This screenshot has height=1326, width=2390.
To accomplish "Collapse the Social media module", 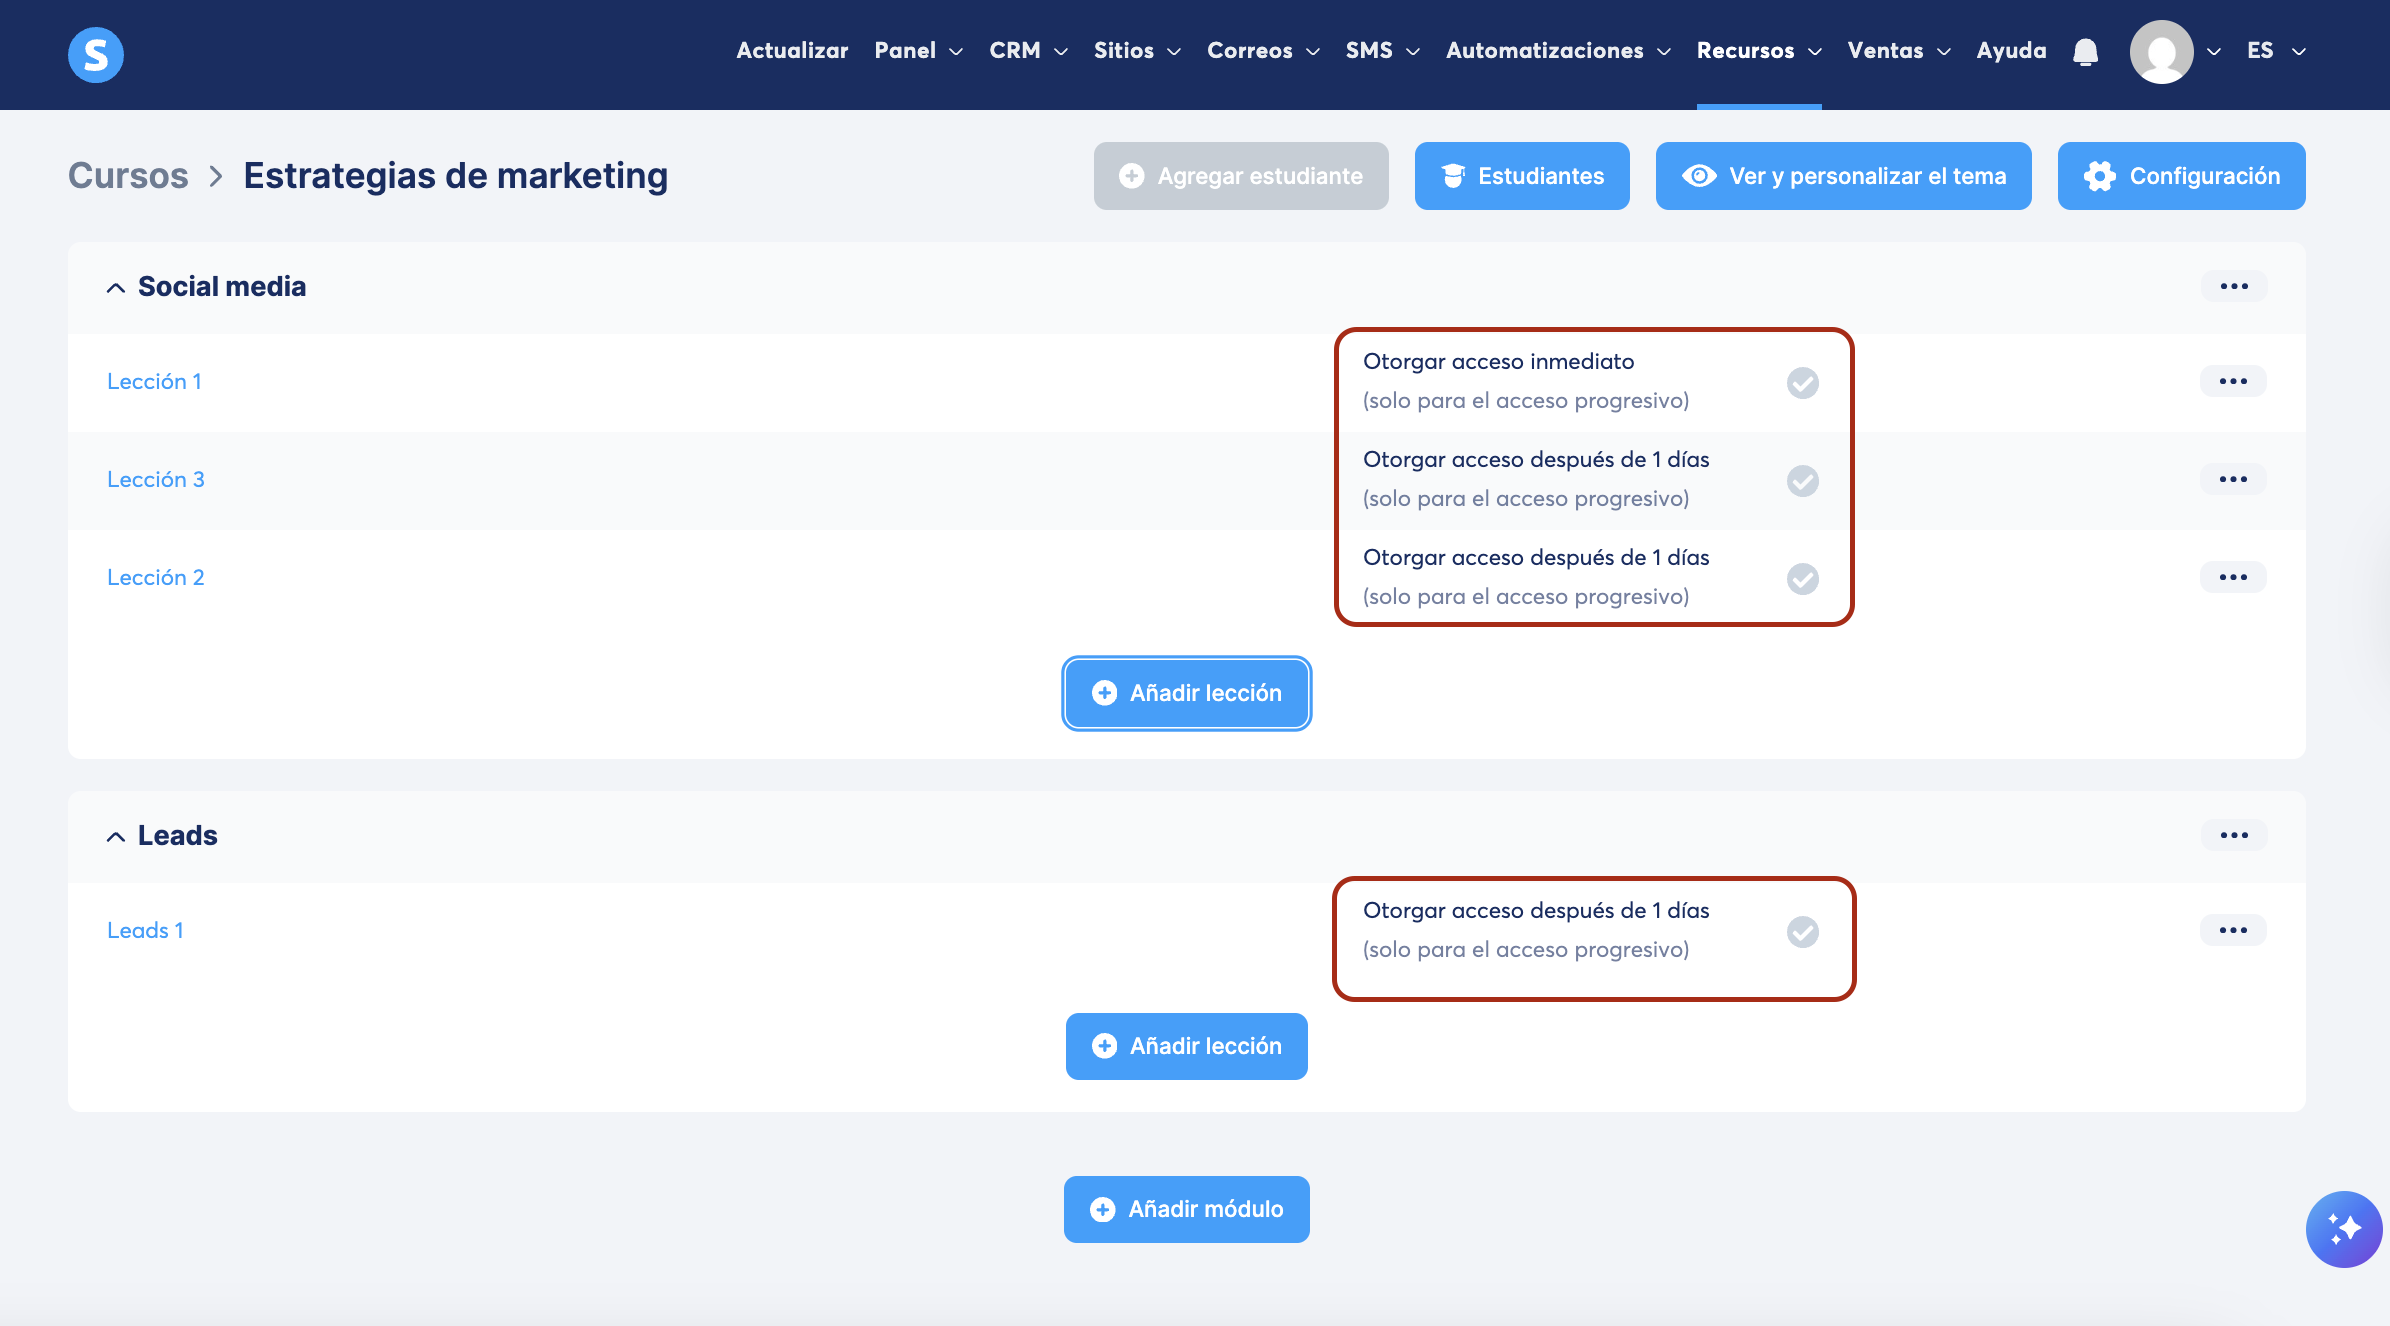I will tap(116, 287).
